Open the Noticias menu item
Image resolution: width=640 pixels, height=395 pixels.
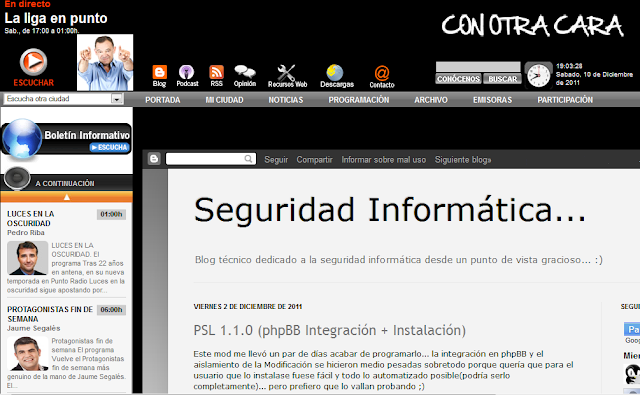pyautogui.click(x=286, y=100)
